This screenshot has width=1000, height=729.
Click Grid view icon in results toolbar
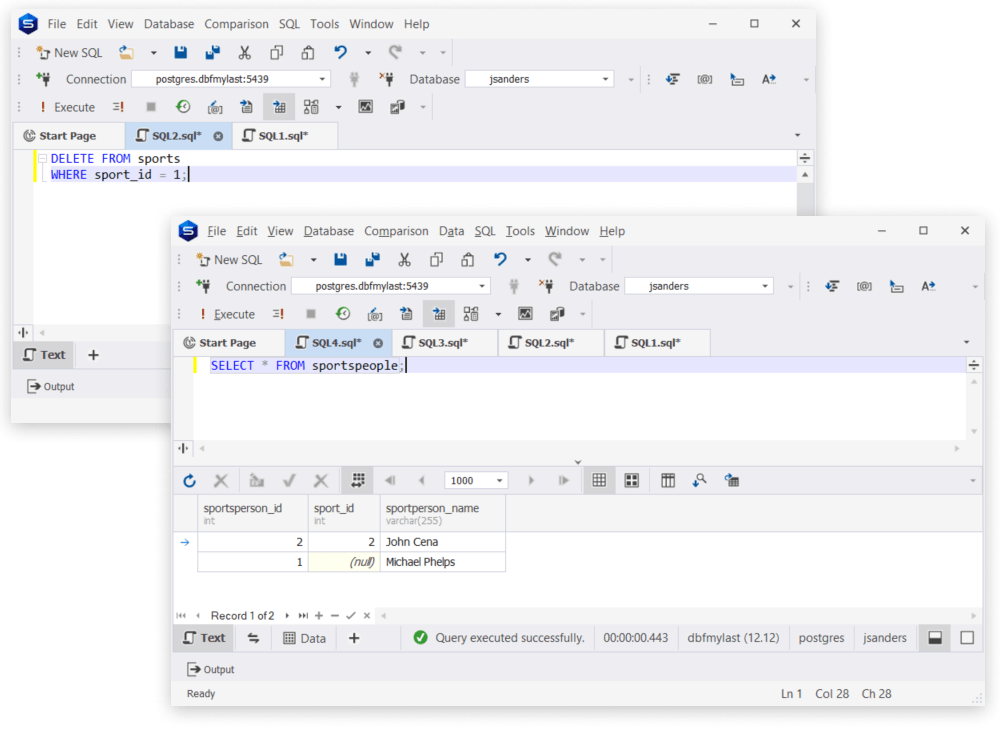(x=599, y=481)
